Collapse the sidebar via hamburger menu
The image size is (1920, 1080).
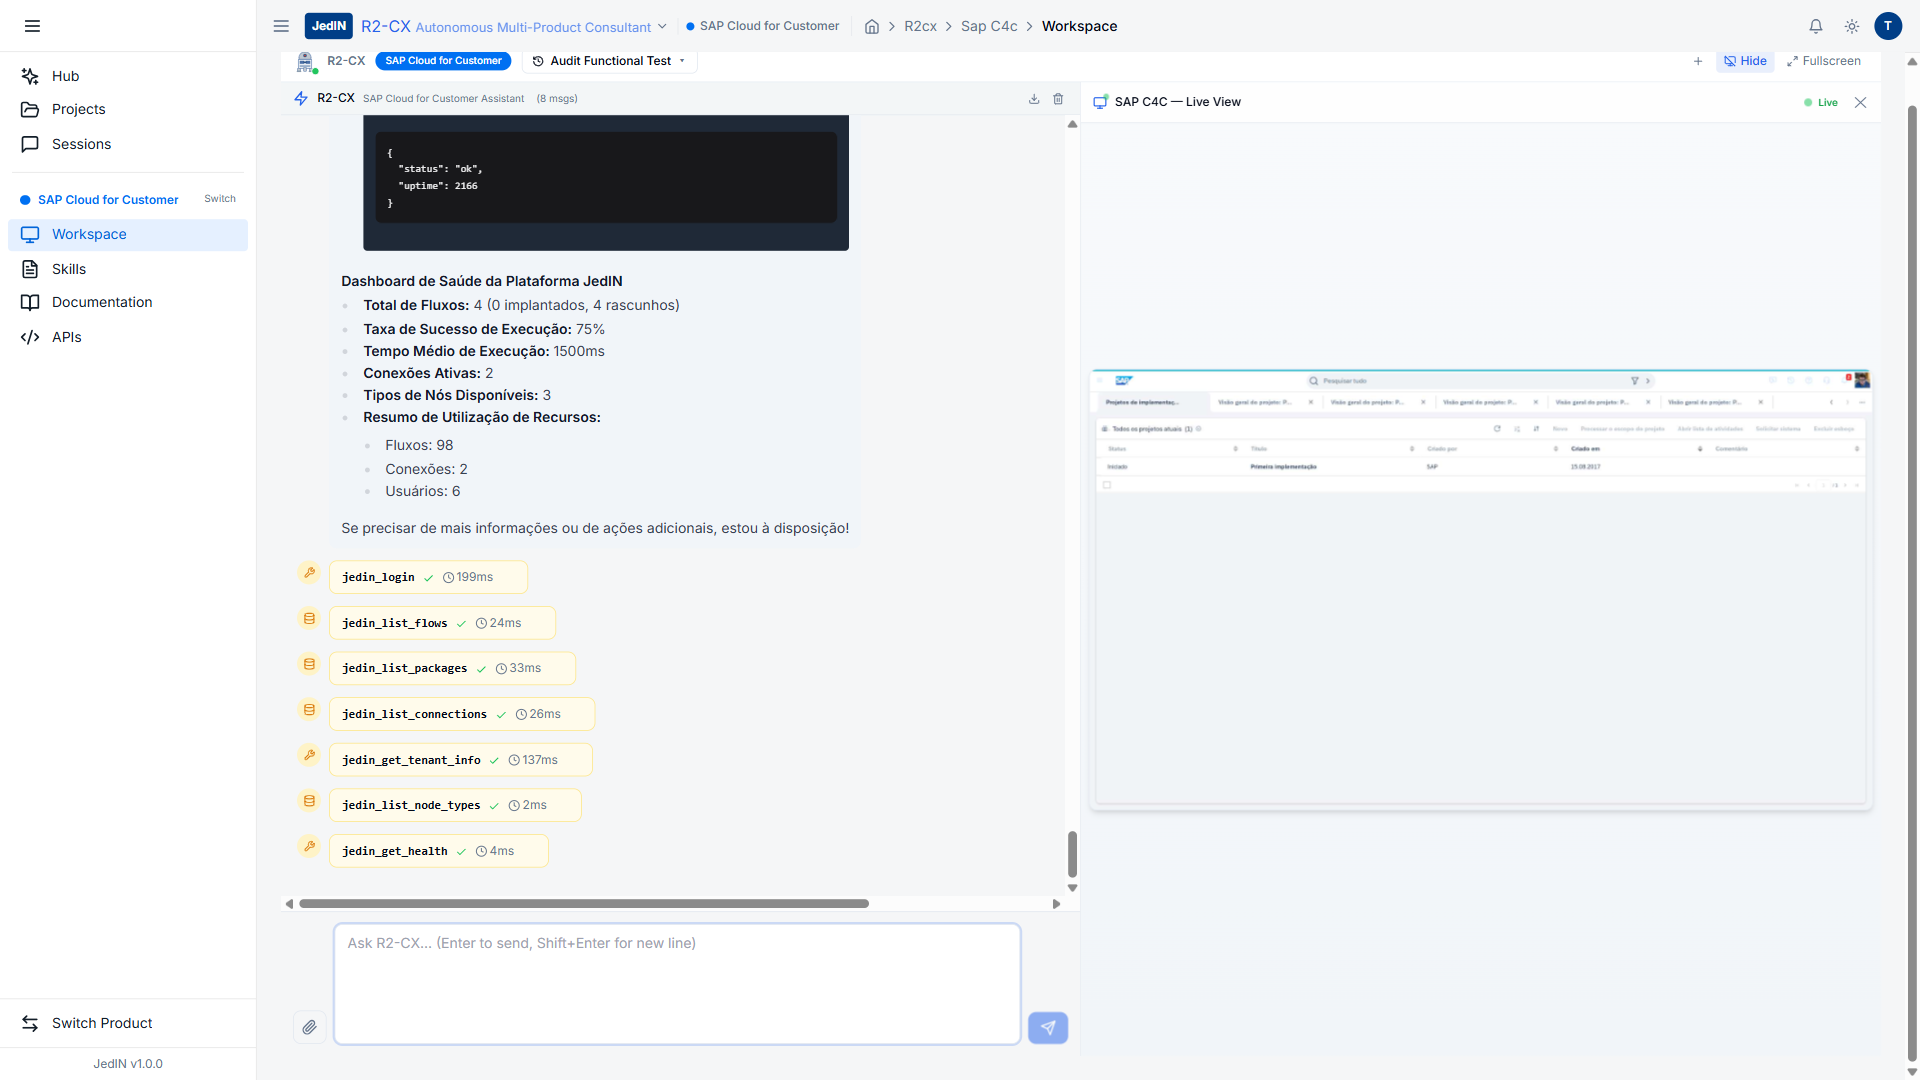tap(32, 26)
